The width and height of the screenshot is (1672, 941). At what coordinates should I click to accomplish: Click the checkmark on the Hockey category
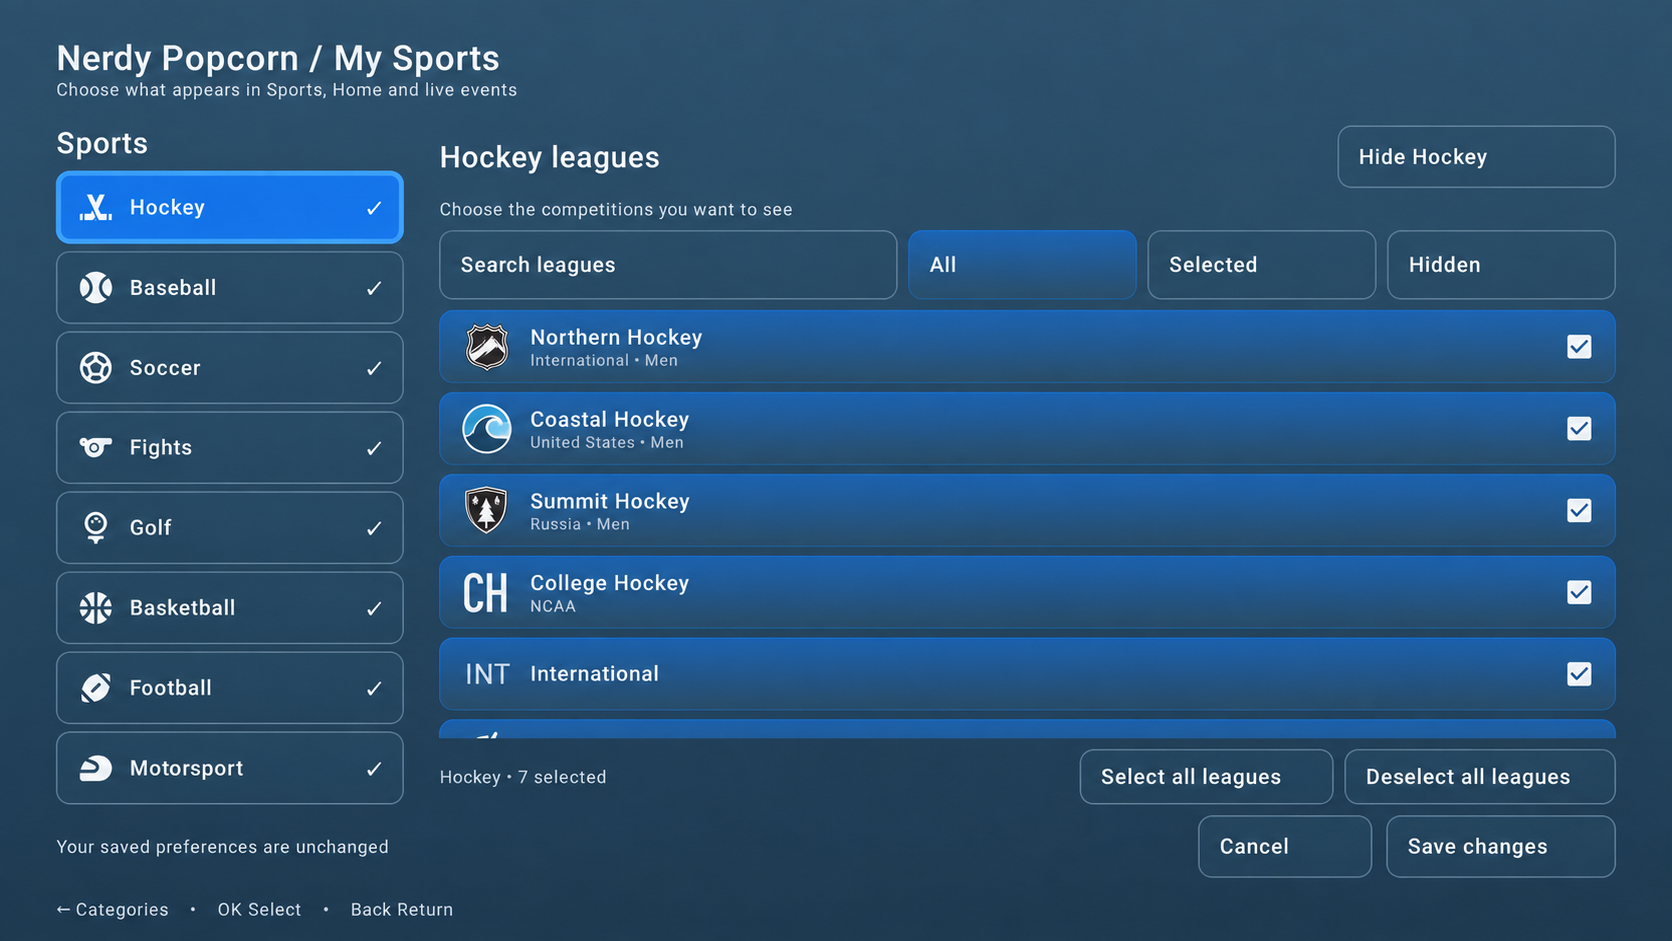click(374, 208)
